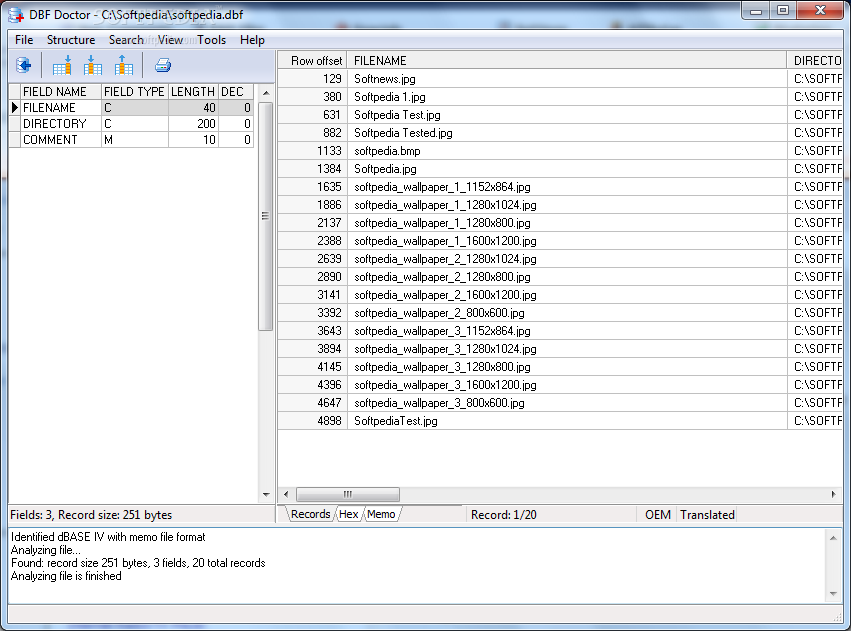Click the OEM status bar indicator
851x631 pixels.
click(x=658, y=514)
